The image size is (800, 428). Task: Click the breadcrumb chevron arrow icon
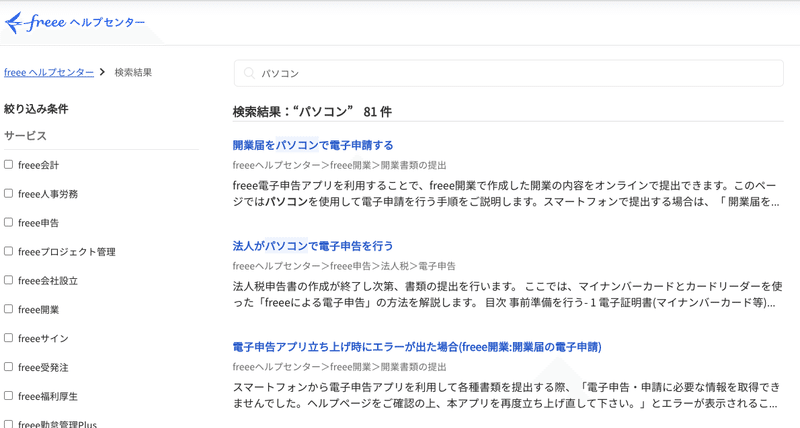click(x=102, y=72)
